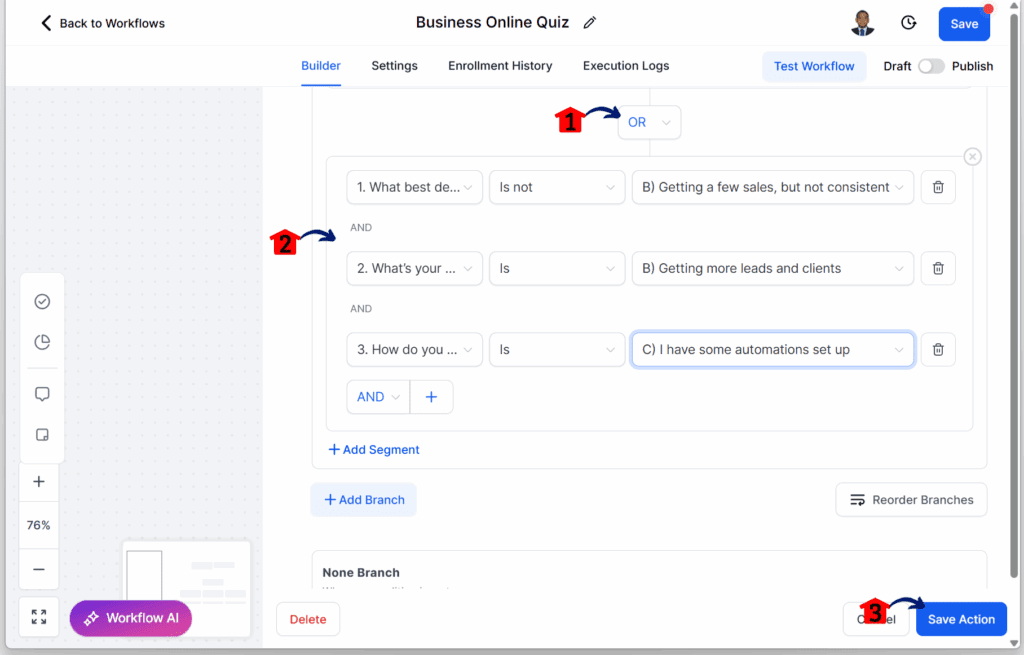
Task: Delete the third condition with its trash icon
Action: click(x=938, y=349)
